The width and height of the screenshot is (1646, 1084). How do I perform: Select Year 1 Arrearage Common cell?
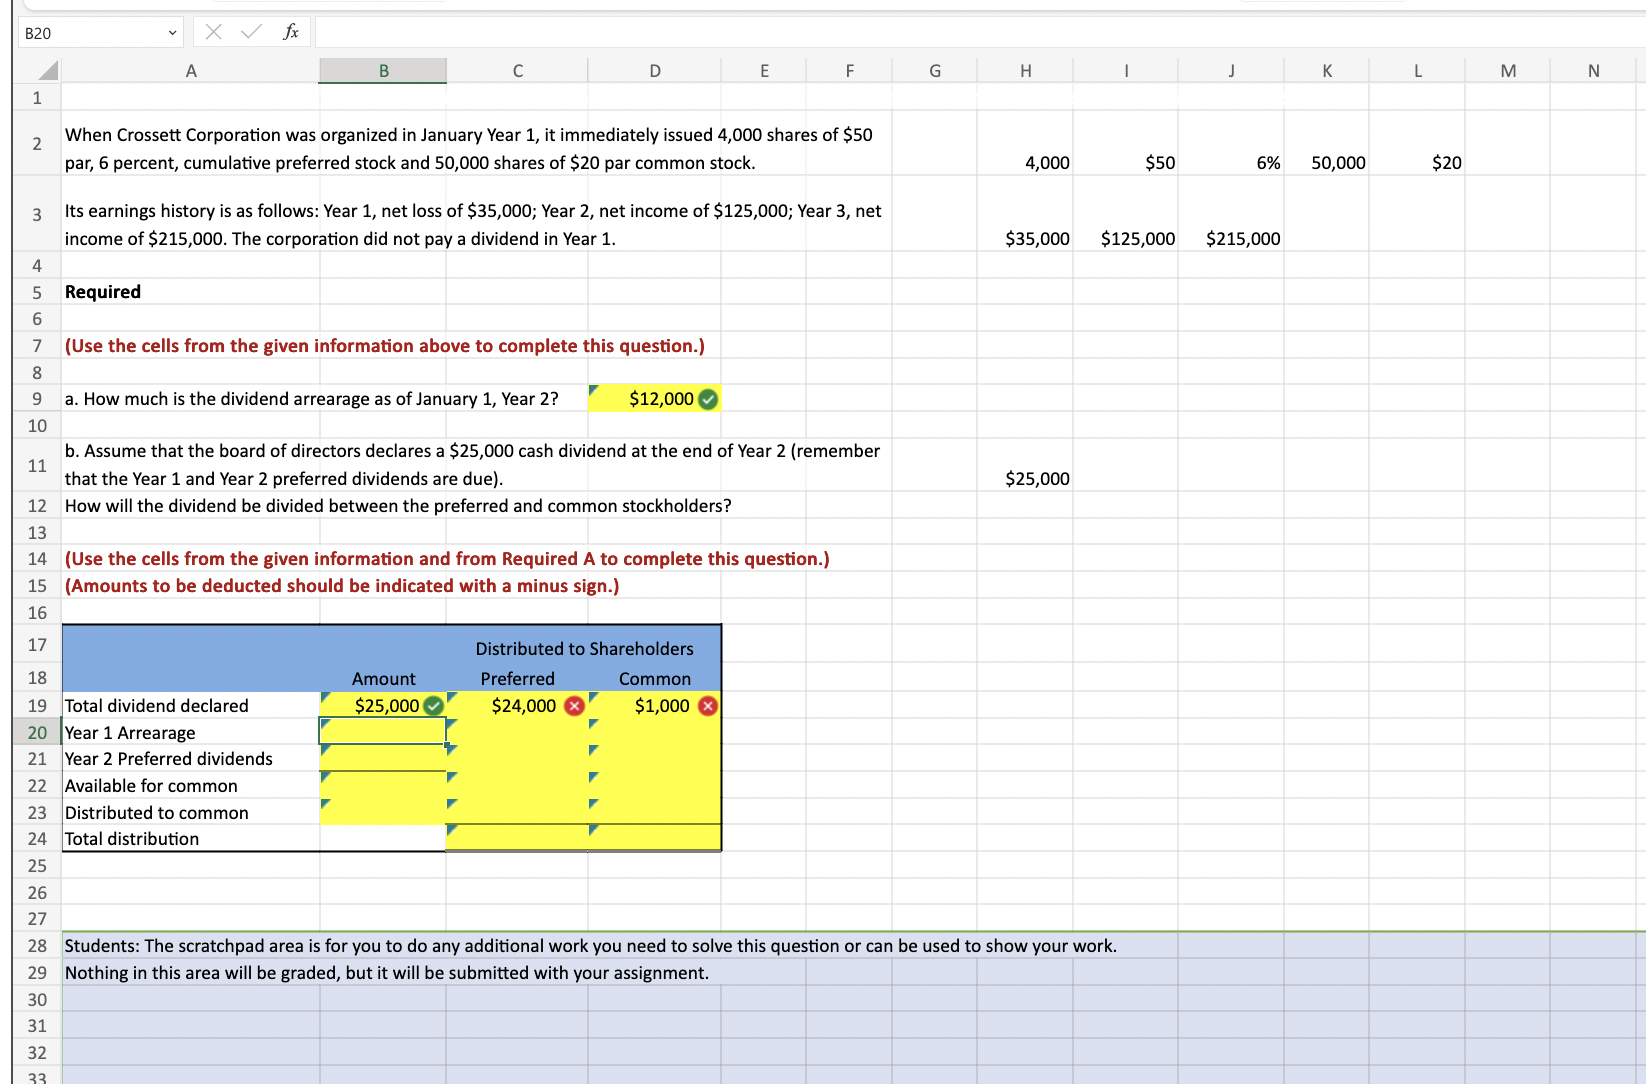coord(655,732)
